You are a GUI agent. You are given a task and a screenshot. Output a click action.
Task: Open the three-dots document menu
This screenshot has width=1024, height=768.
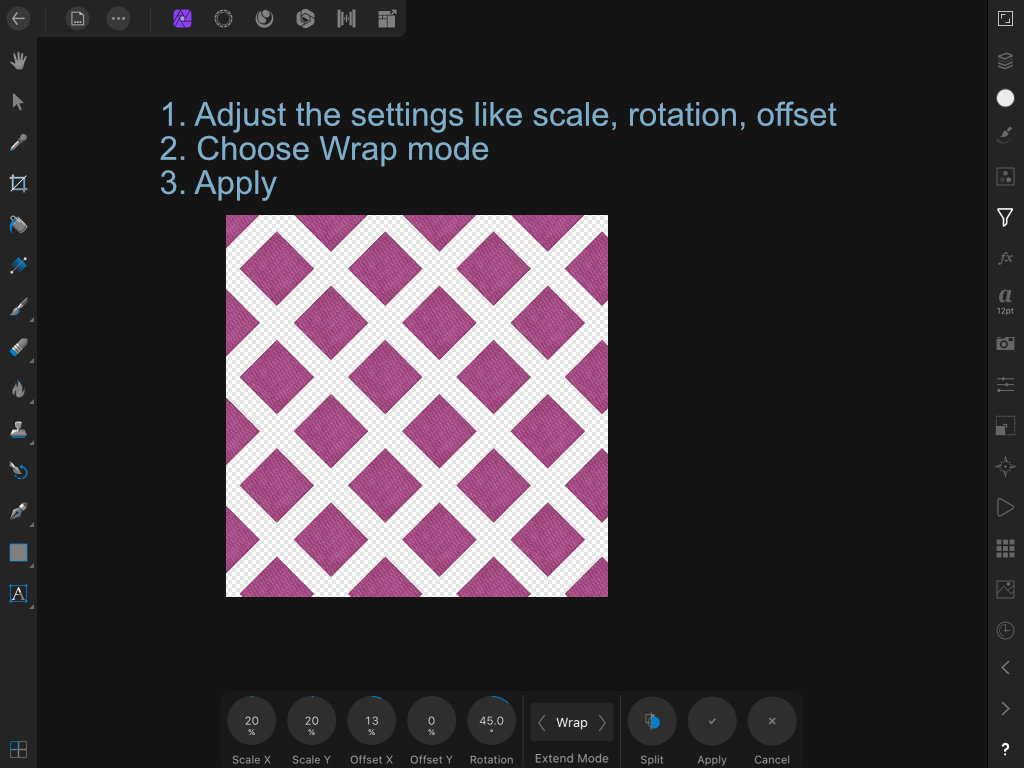point(118,18)
